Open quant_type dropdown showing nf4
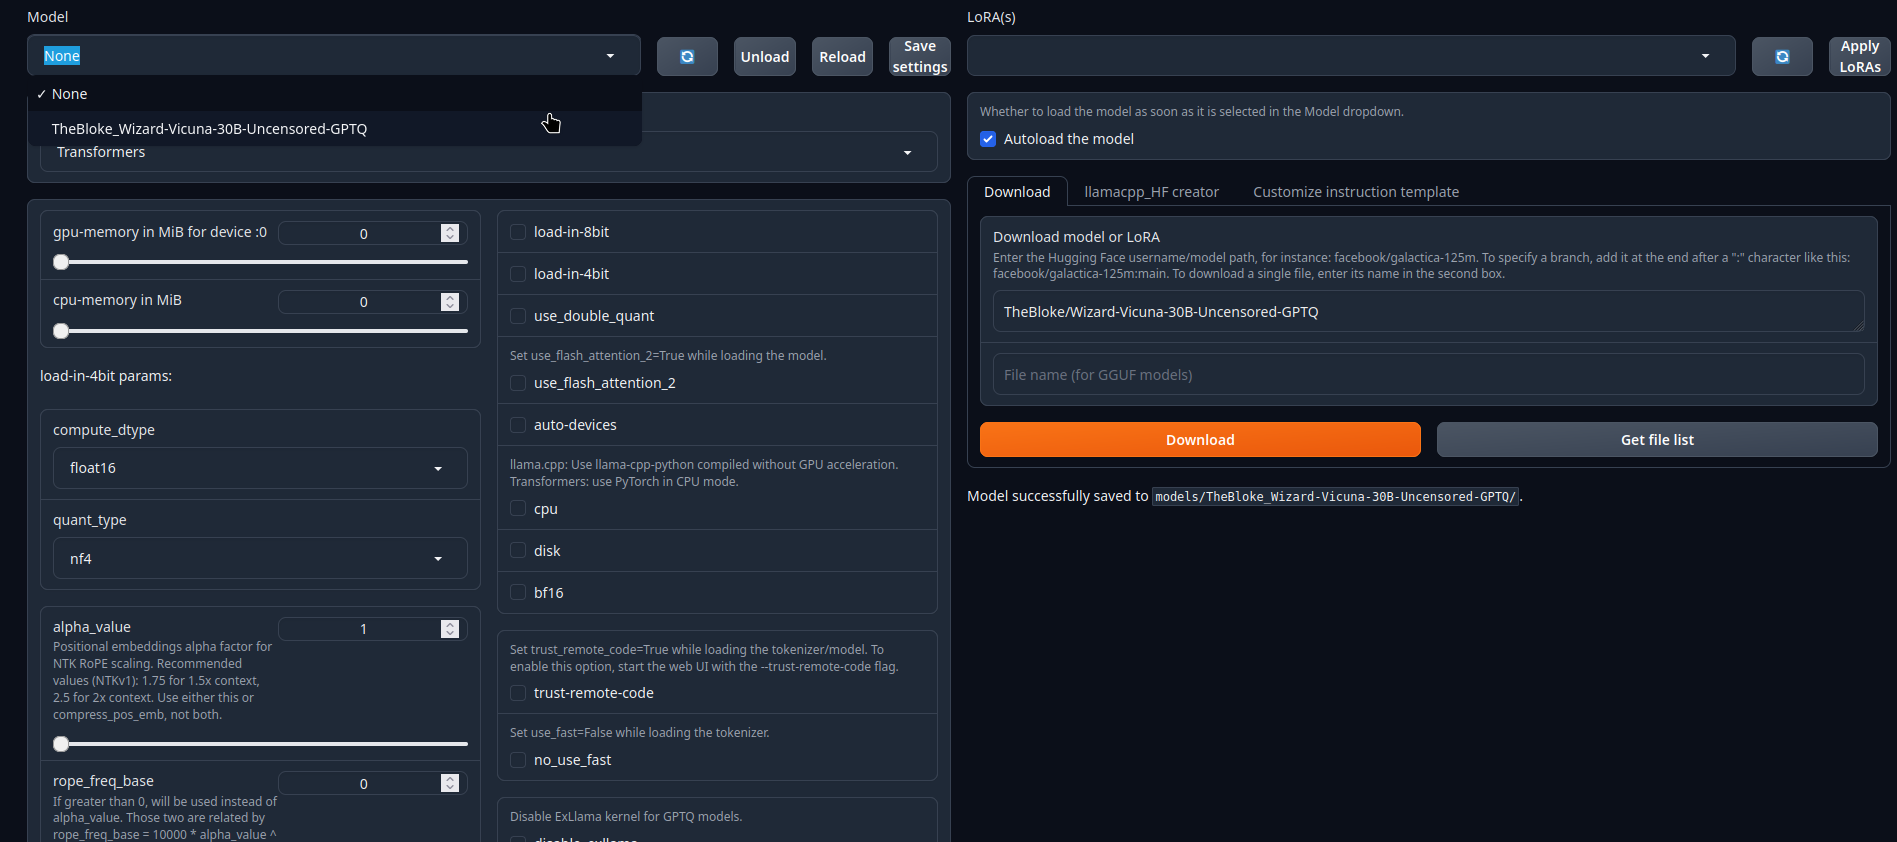1897x842 pixels. pos(260,559)
